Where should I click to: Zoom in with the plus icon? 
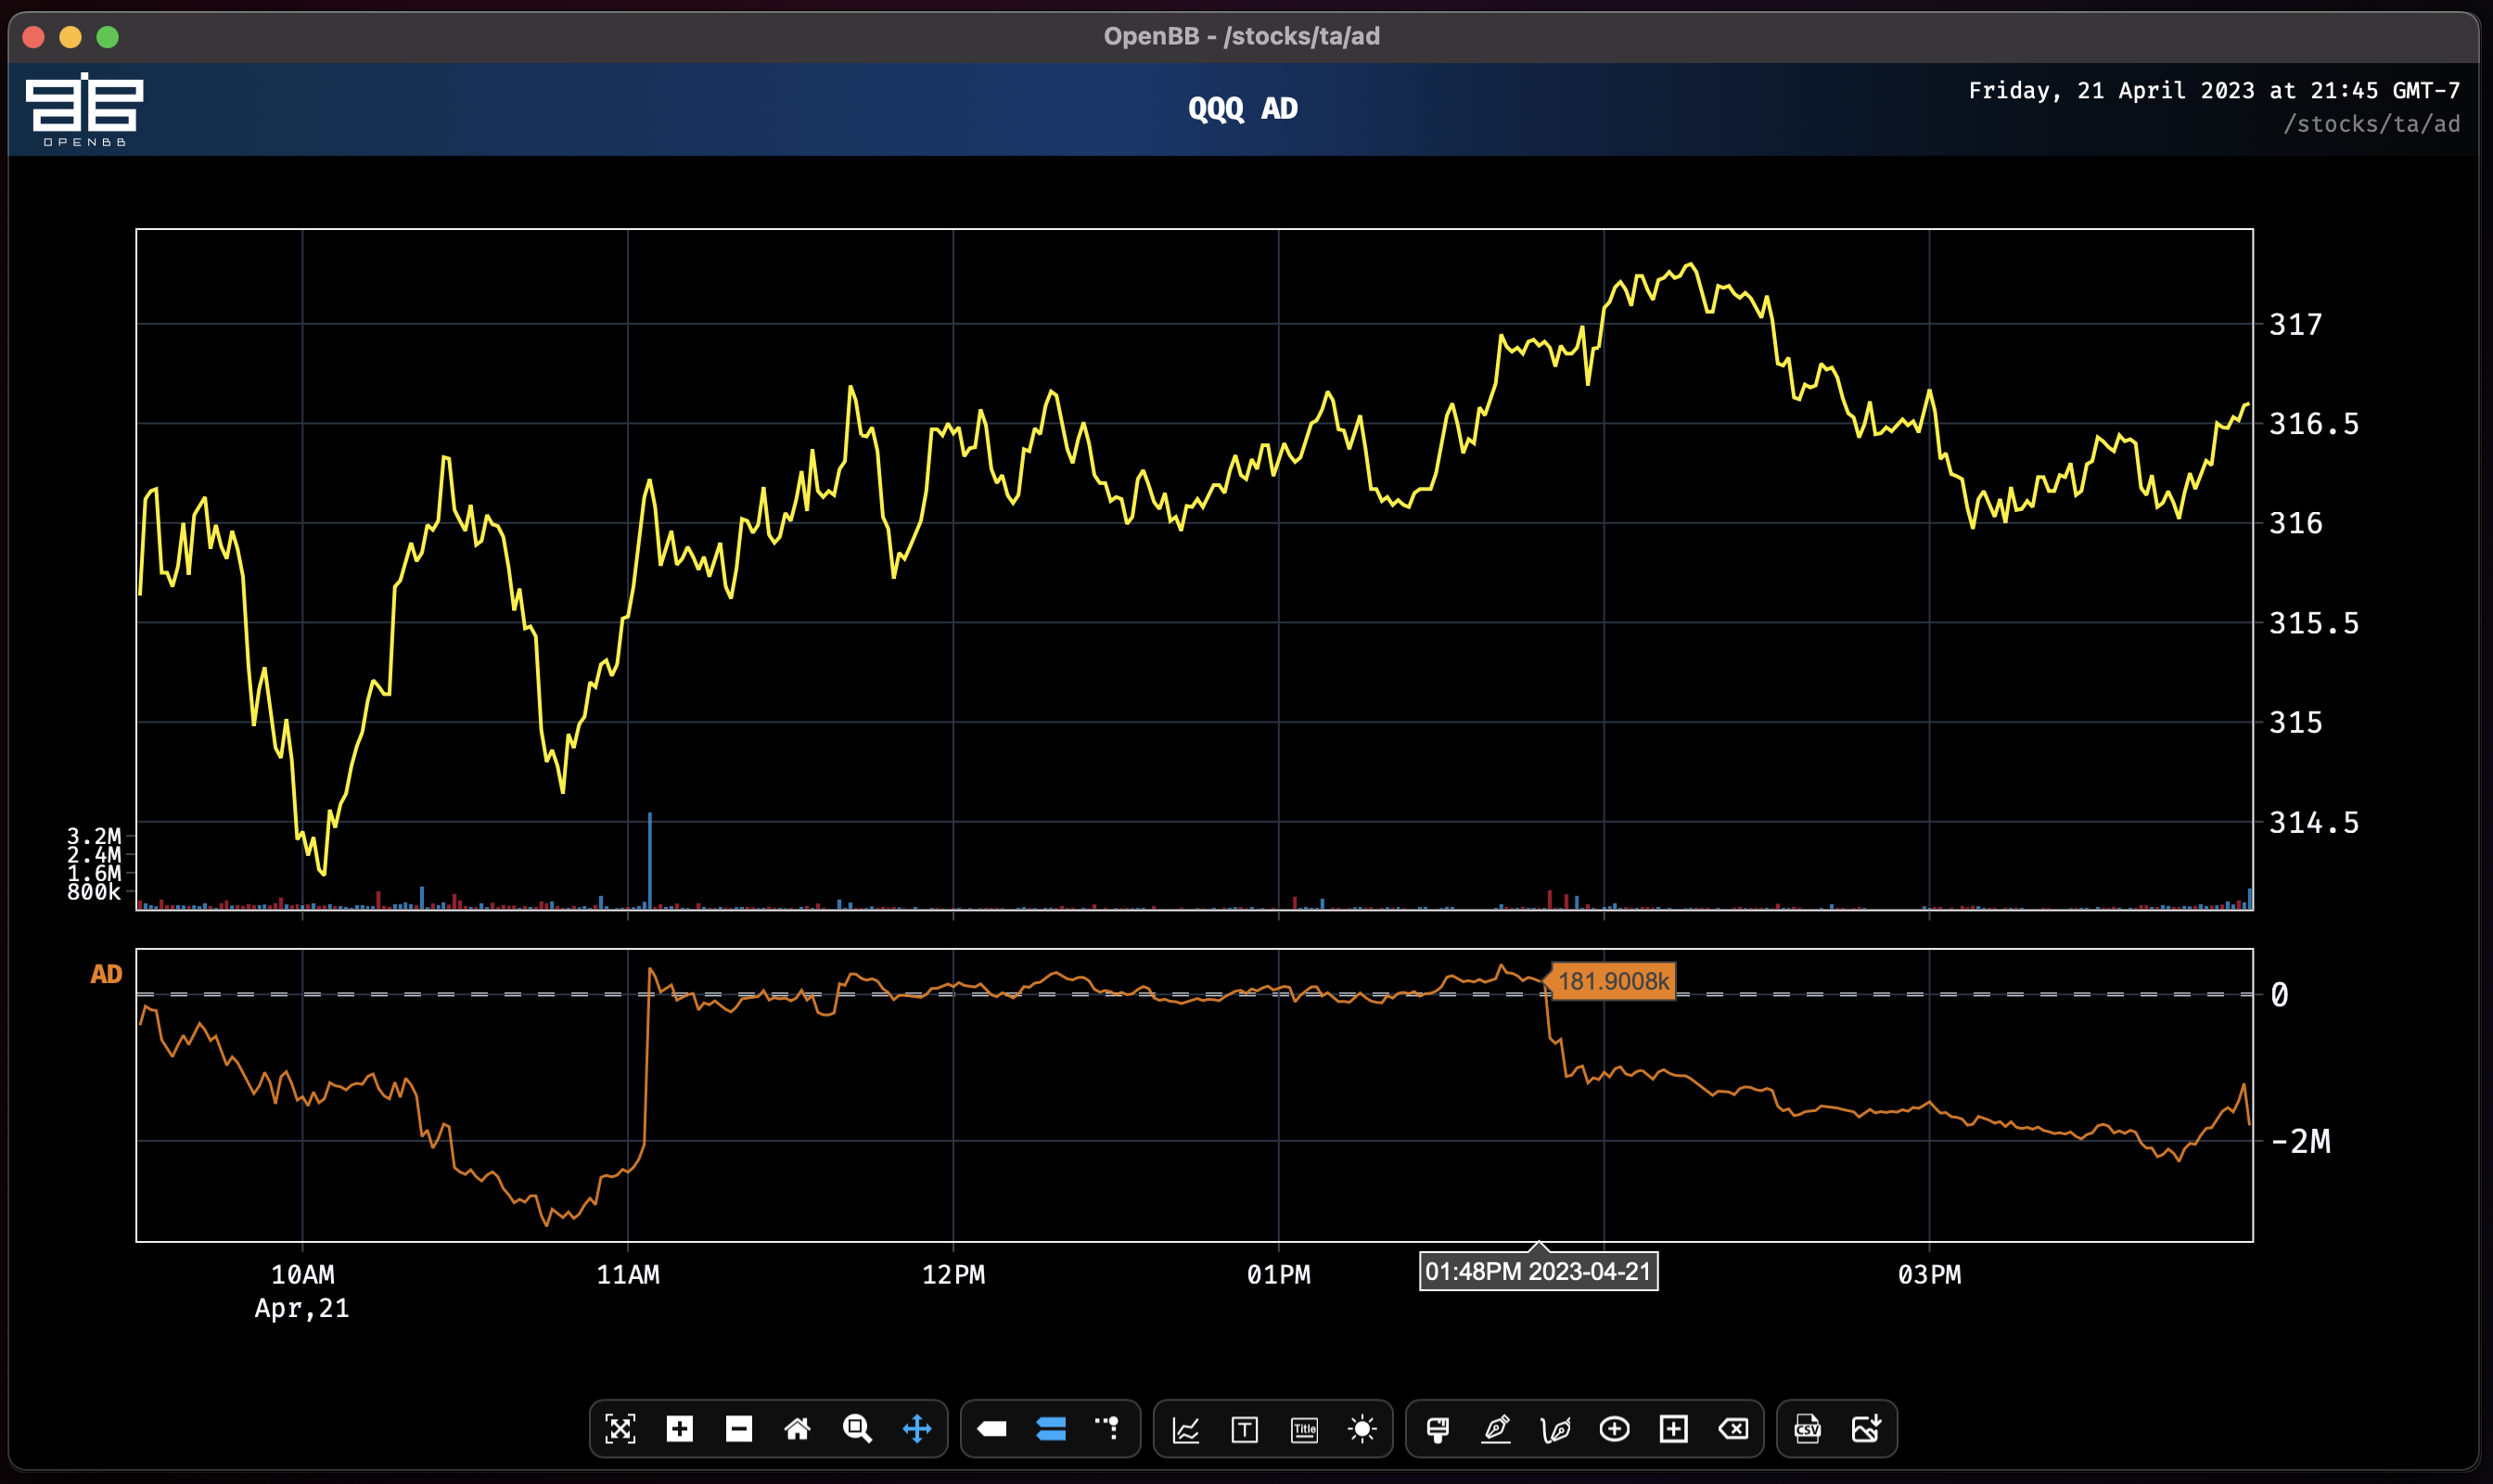680,1429
